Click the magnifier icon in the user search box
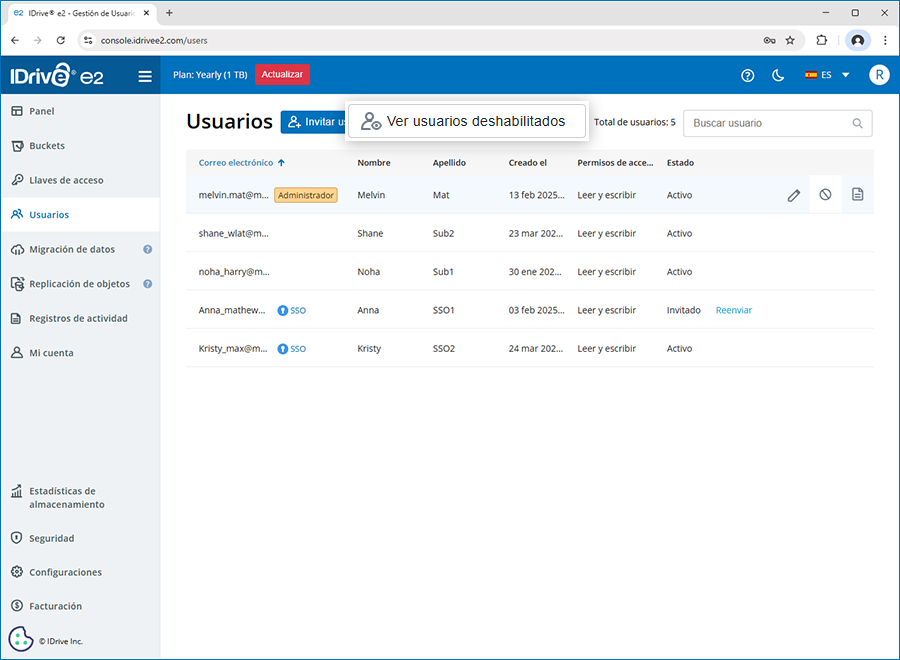 (857, 123)
